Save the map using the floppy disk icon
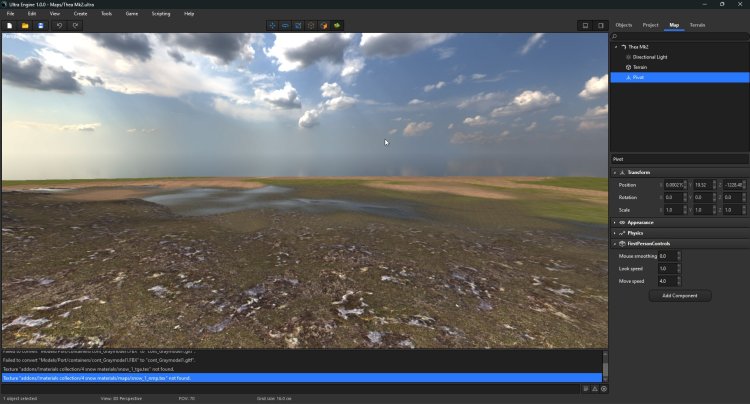Screen dimensions: 750x404 (40, 25)
